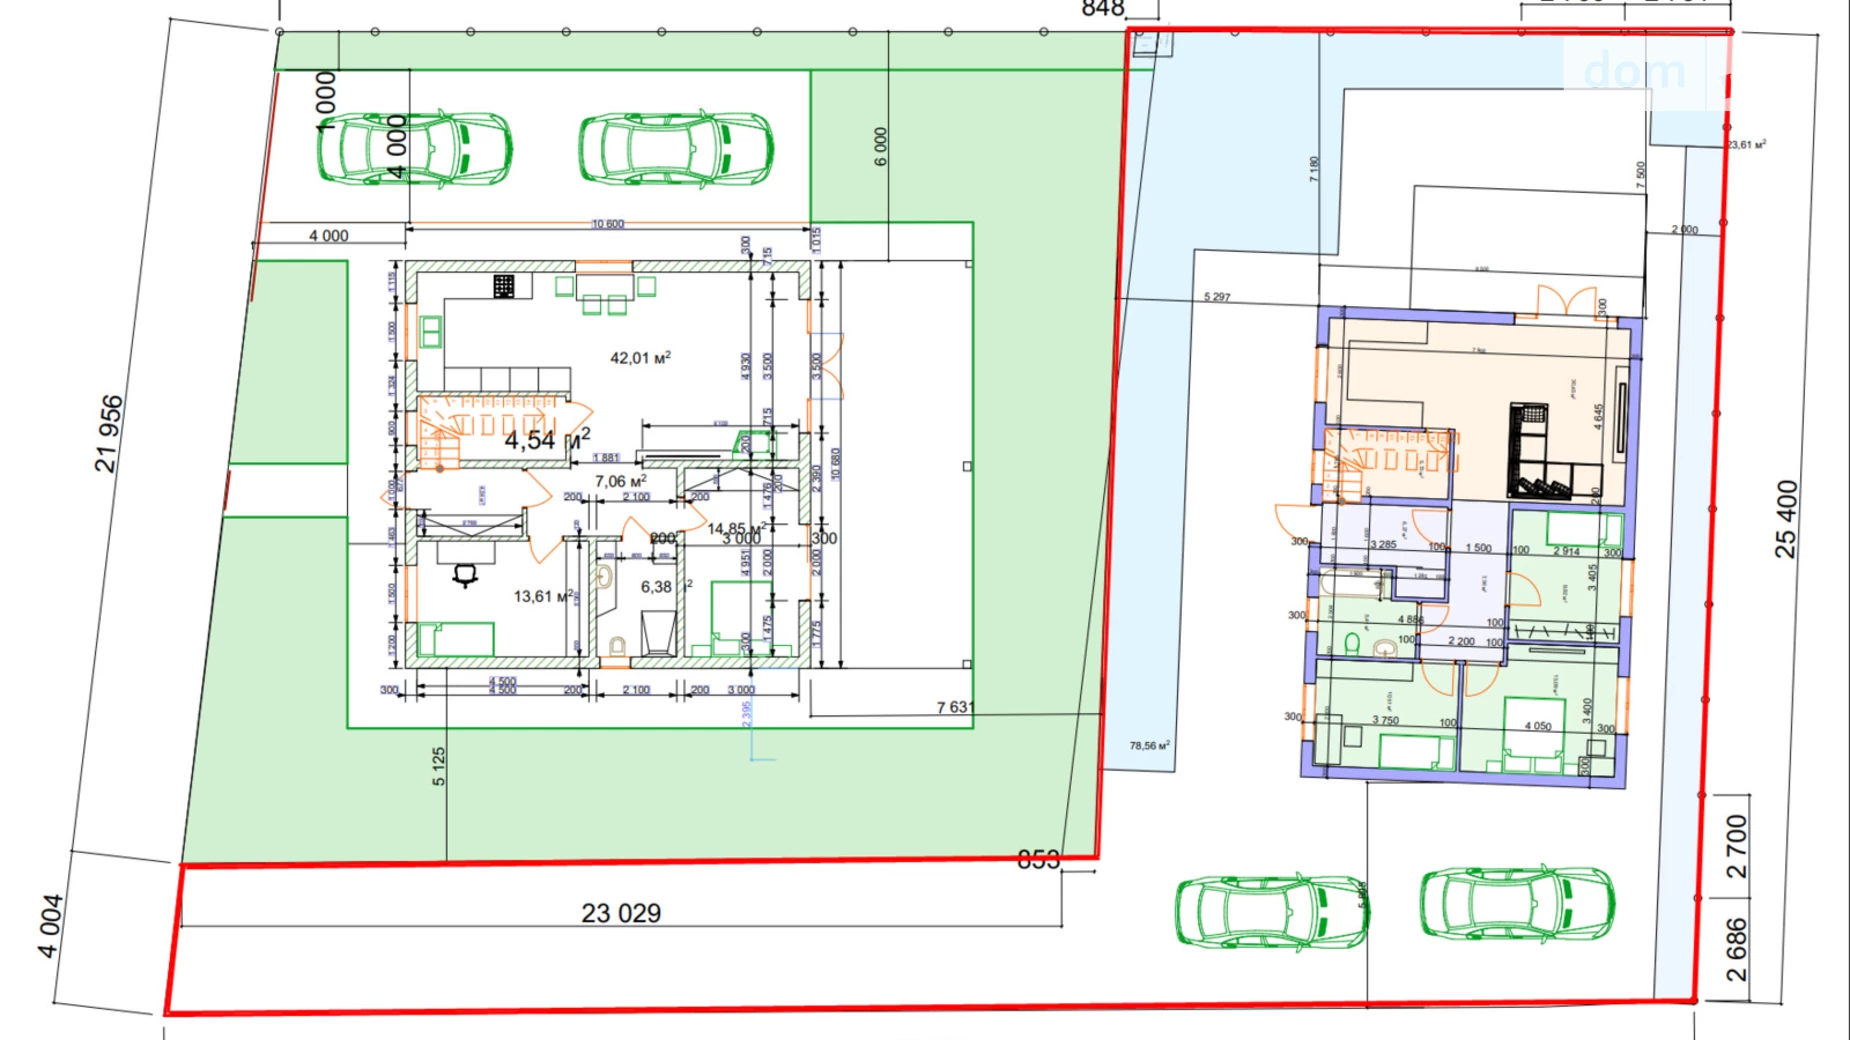This screenshot has height=1040, width=1850.
Task: Click the dom watermark logo
Action: (x=1634, y=72)
